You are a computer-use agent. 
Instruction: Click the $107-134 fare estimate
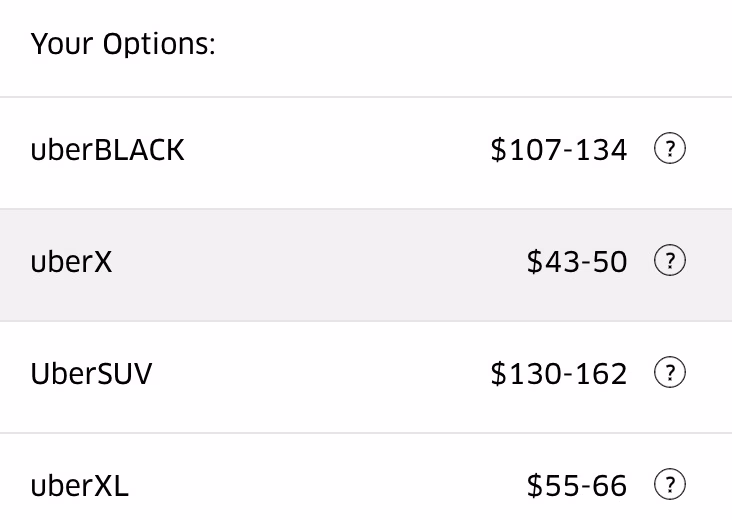coord(559,150)
